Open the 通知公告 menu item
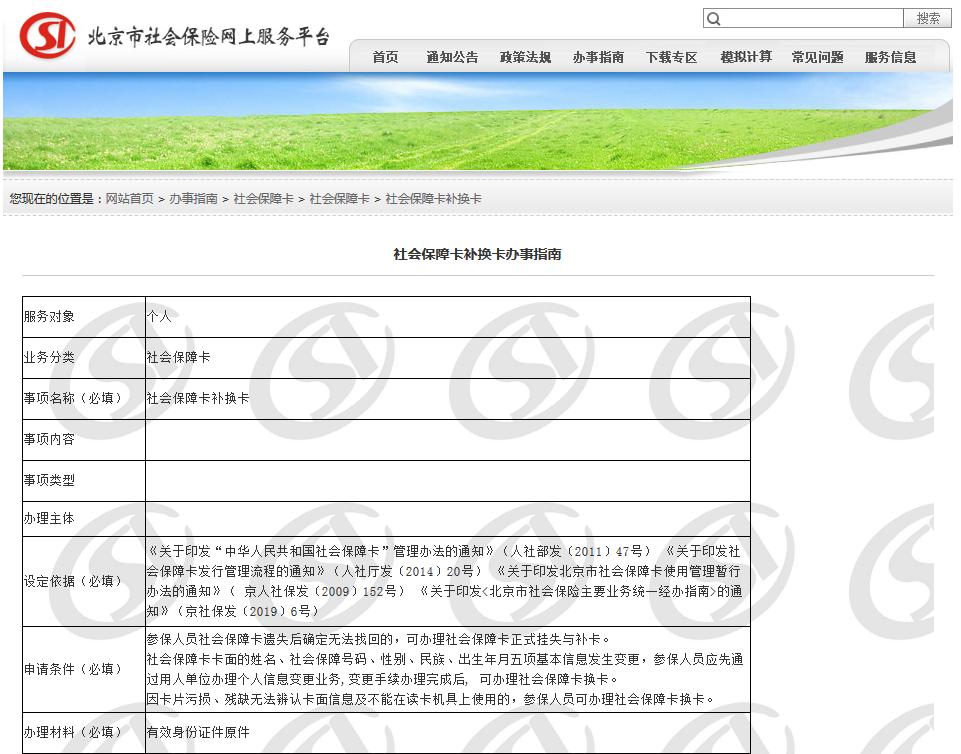The width and height of the screenshot is (961, 754). point(452,57)
